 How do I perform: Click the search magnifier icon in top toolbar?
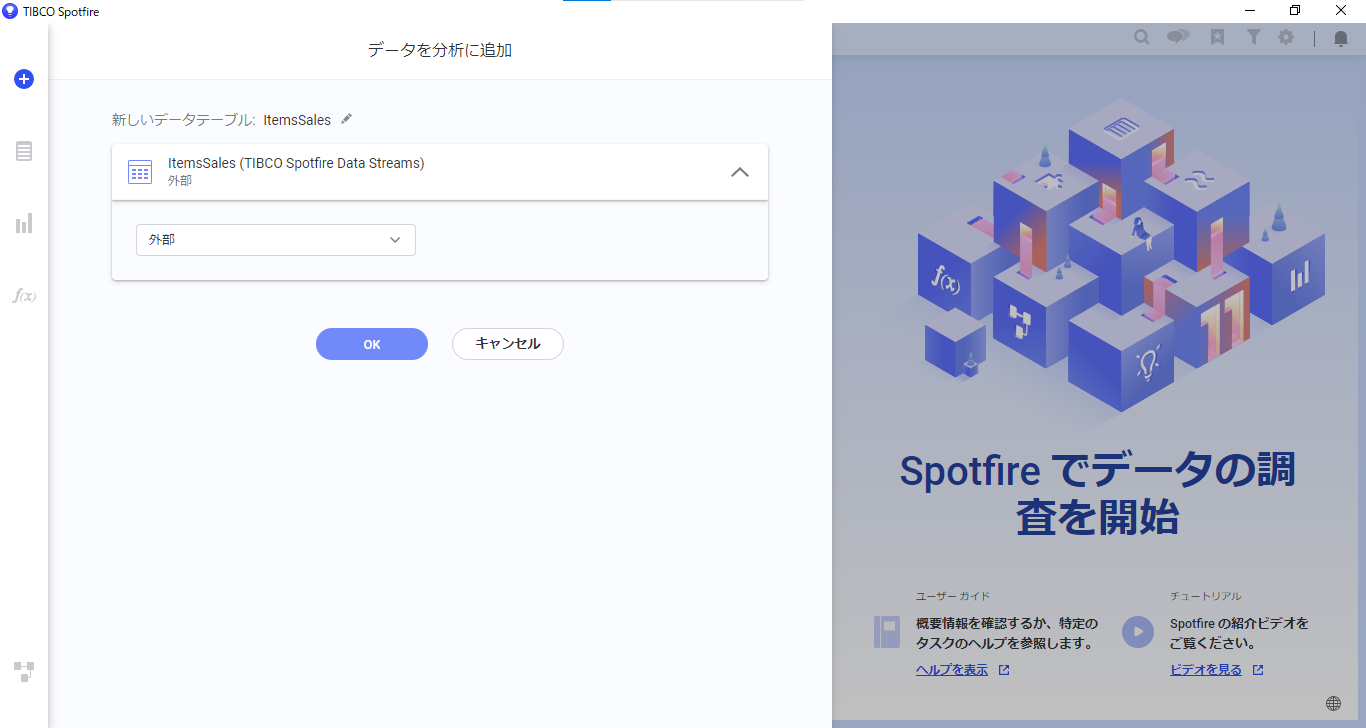[x=1141, y=37]
